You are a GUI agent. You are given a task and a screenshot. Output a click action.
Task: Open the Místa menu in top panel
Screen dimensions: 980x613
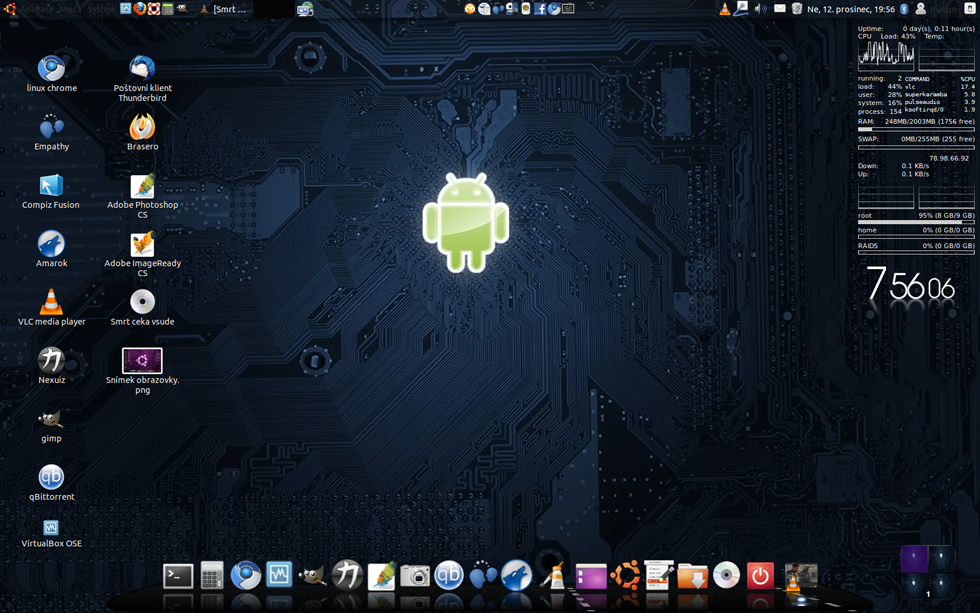pos(73,9)
